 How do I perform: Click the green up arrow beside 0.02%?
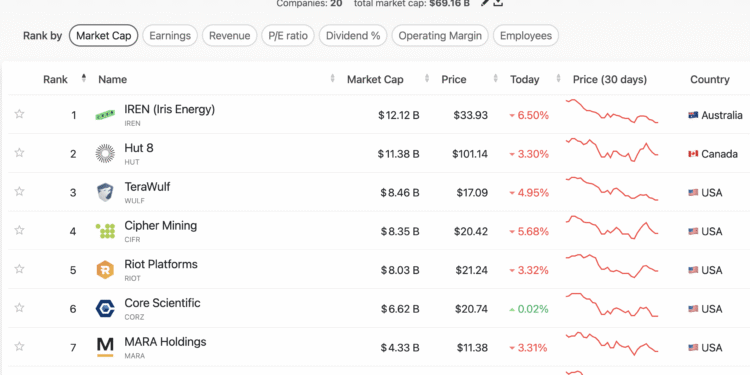coord(512,309)
